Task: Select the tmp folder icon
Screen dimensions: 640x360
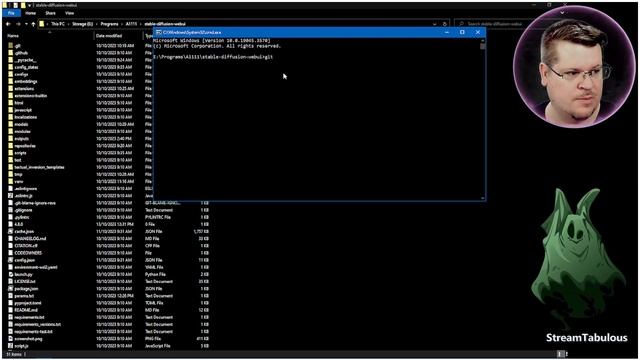Action: [x=11, y=174]
